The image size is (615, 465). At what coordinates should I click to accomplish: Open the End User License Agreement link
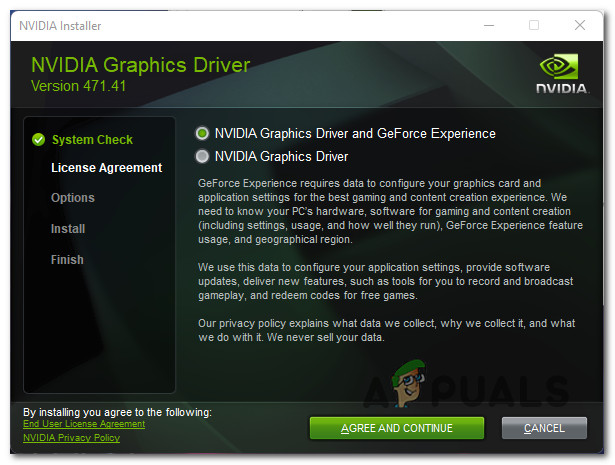tap(84, 424)
